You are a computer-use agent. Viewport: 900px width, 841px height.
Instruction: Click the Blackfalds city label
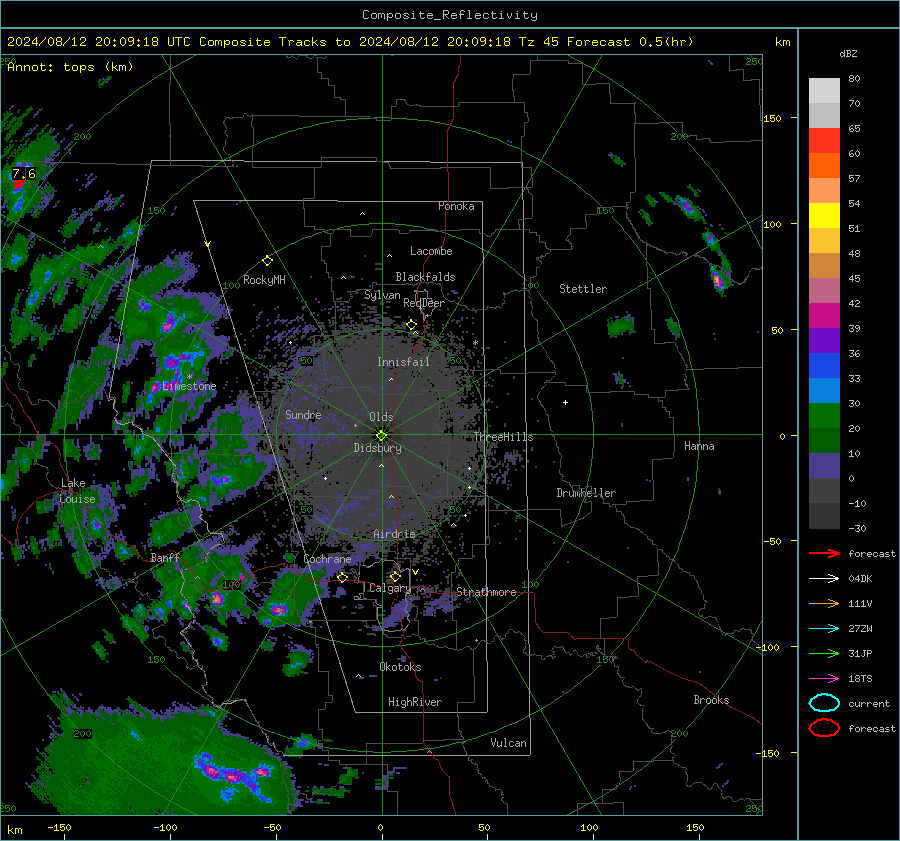pos(425,277)
